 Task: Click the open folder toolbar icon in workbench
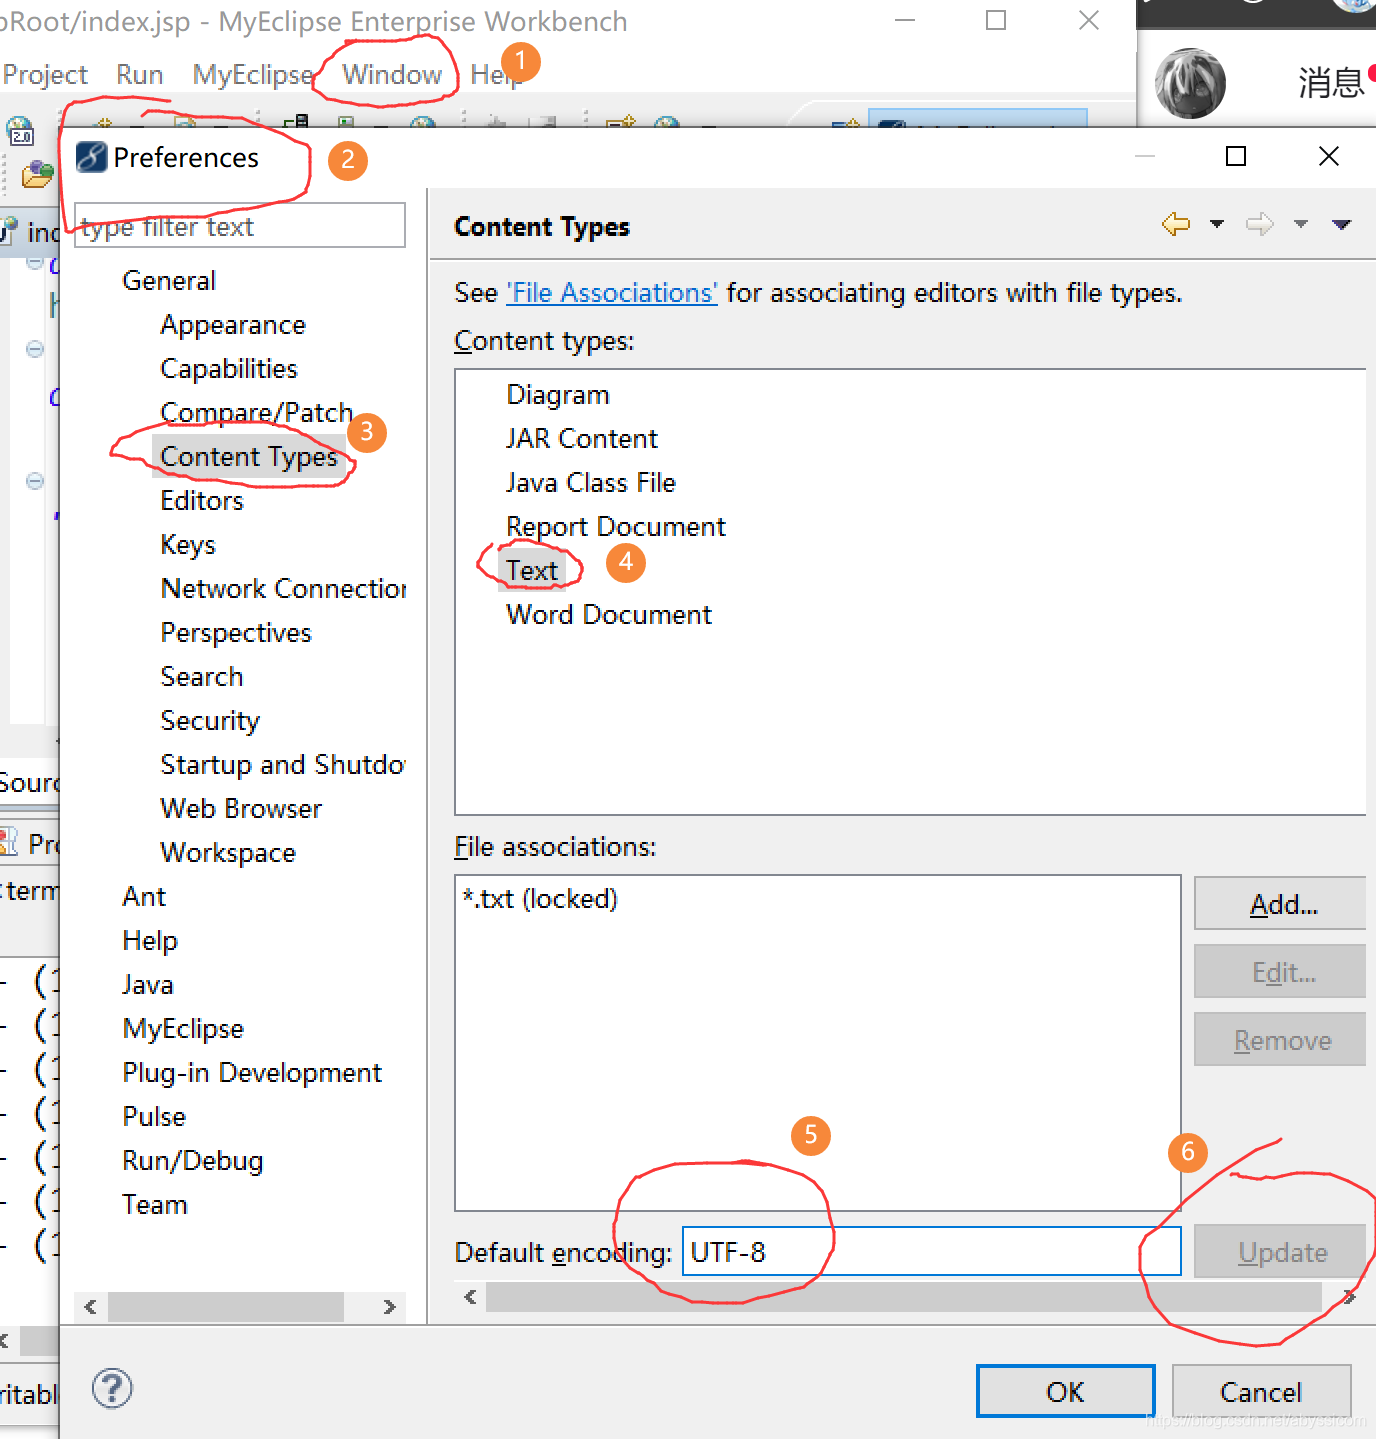[38, 174]
